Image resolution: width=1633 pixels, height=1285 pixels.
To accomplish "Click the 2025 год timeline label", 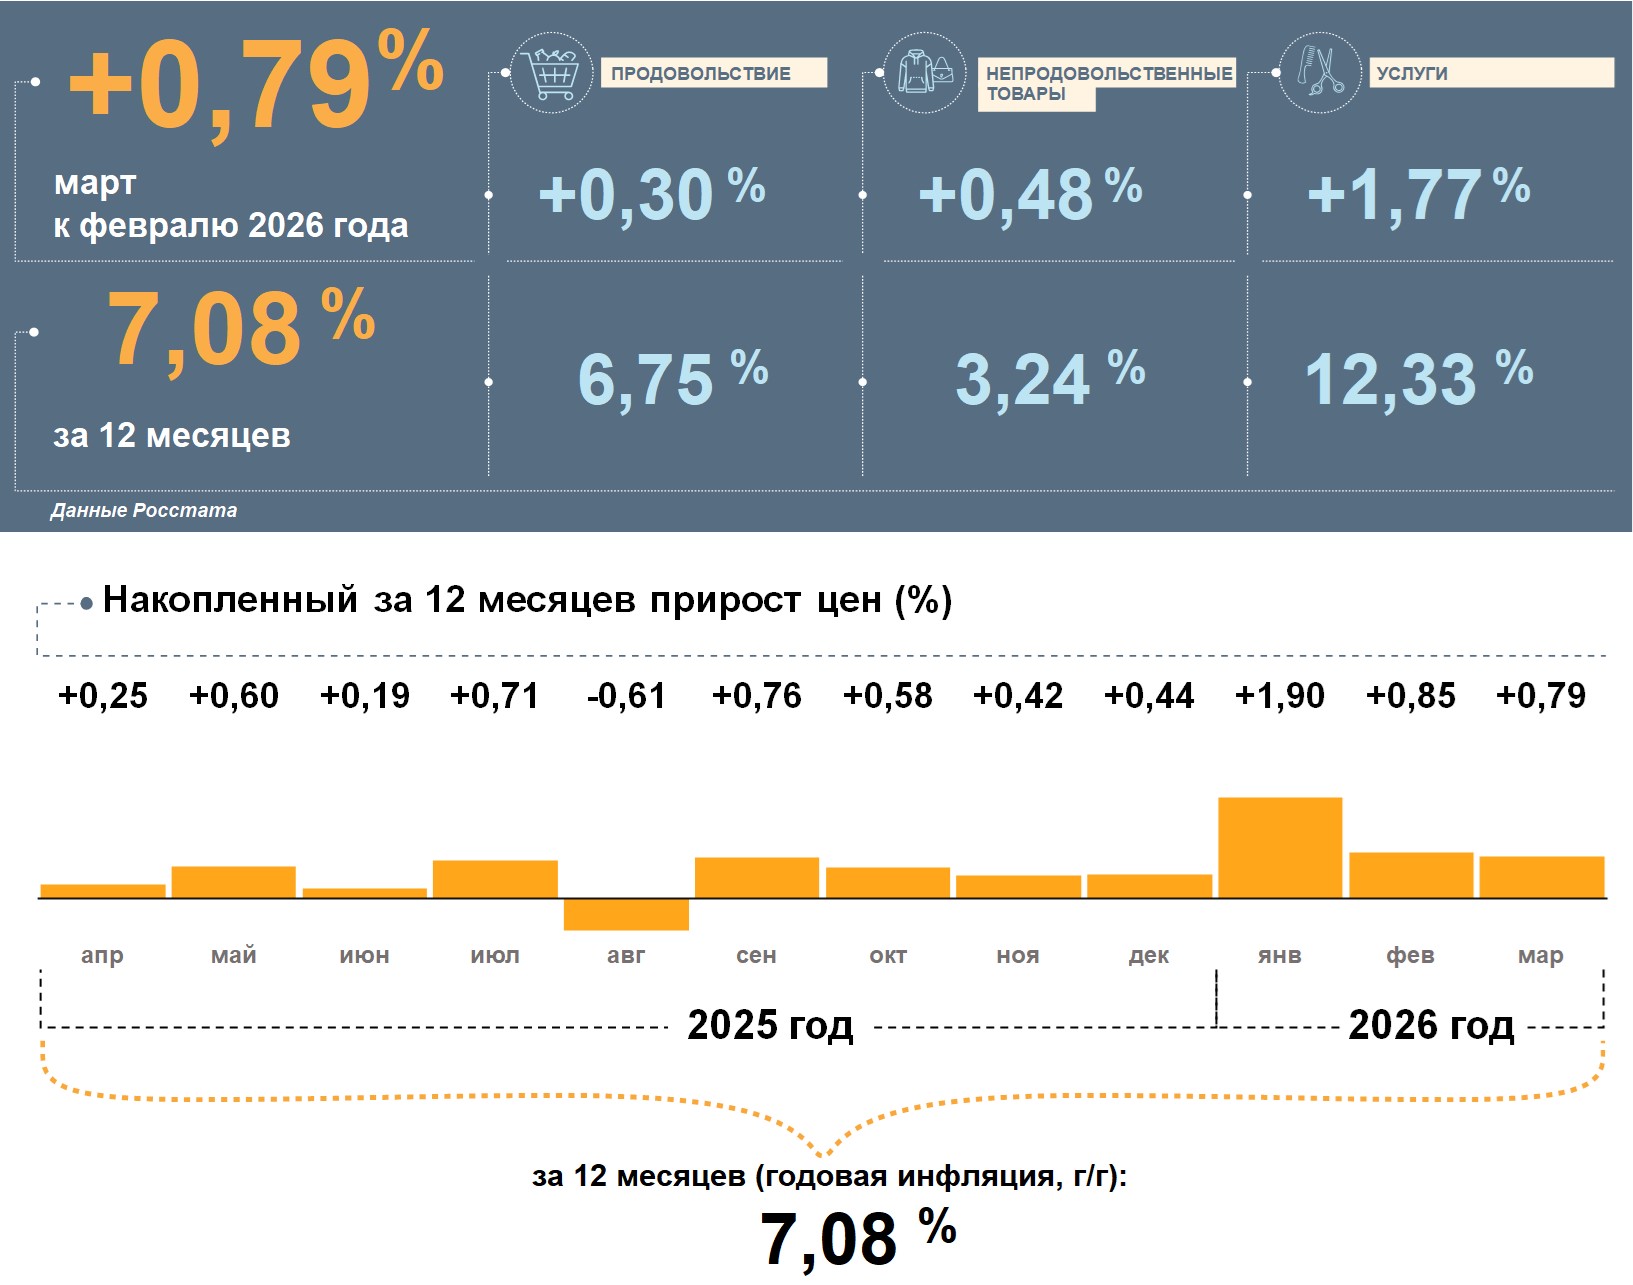I will 770,1025.
